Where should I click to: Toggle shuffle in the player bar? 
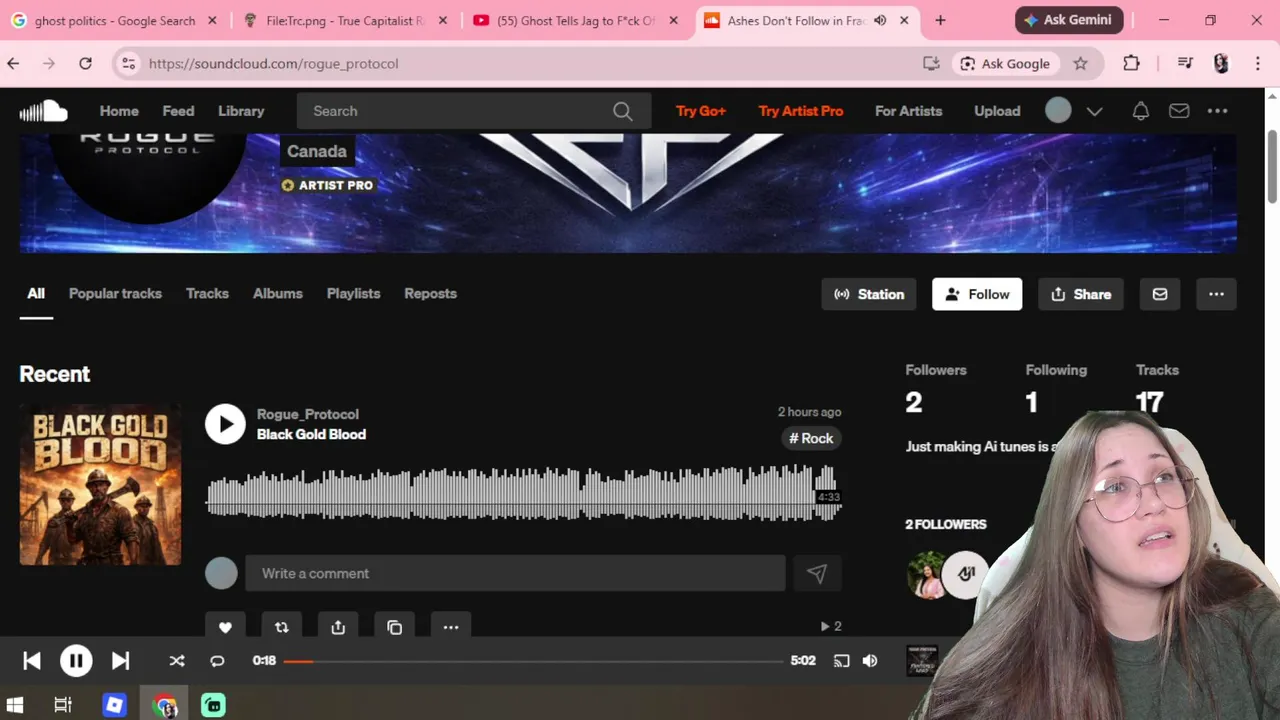[x=177, y=660]
